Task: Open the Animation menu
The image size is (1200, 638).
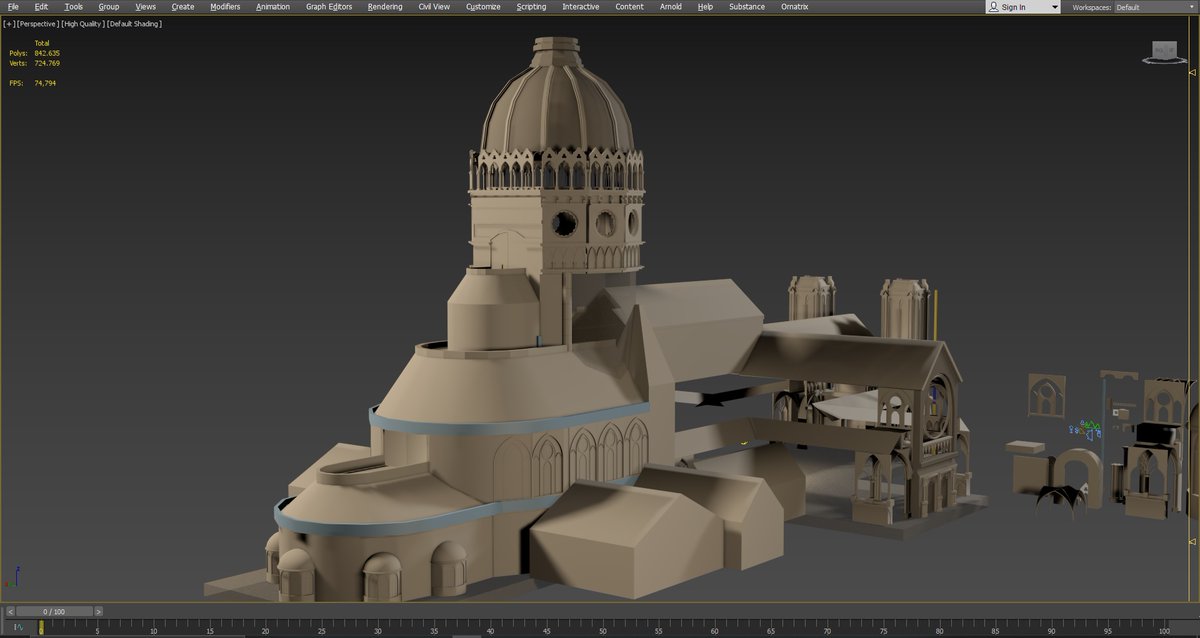Action: click(273, 7)
